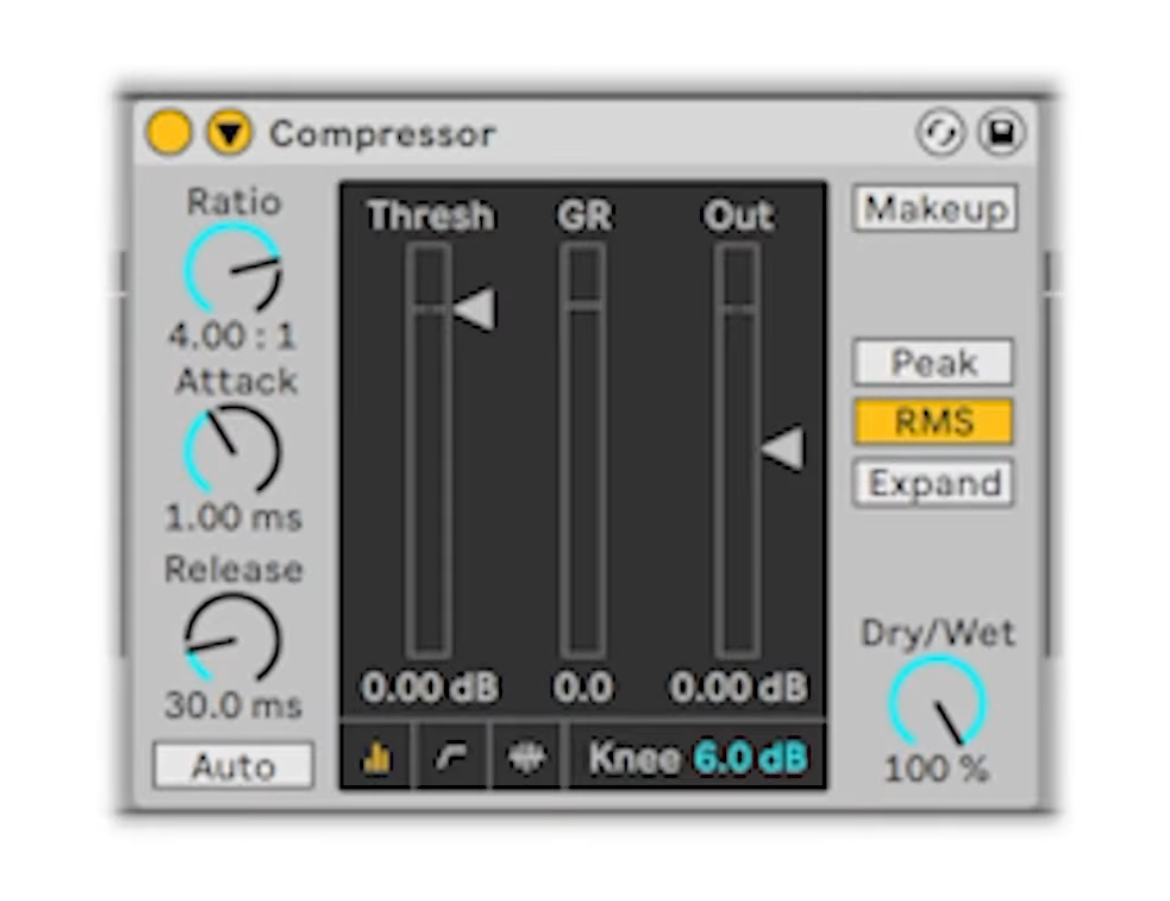Screen dimensions: 1170x901
Task: Click the hot-swap preset icon
Action: [940, 133]
